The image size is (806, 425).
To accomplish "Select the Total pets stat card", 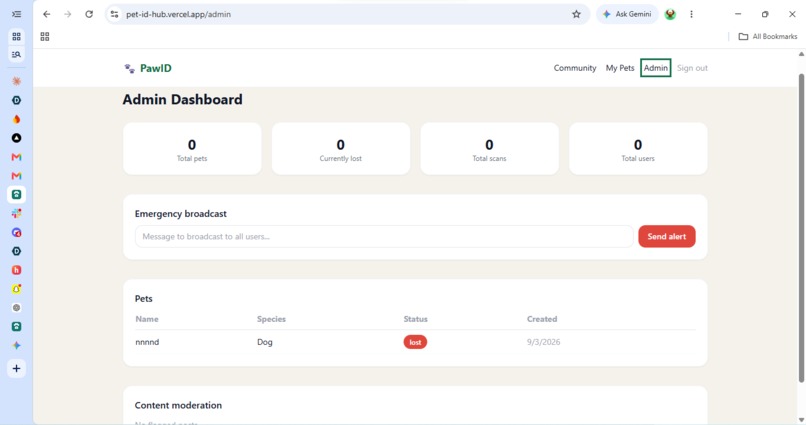I will 192,149.
